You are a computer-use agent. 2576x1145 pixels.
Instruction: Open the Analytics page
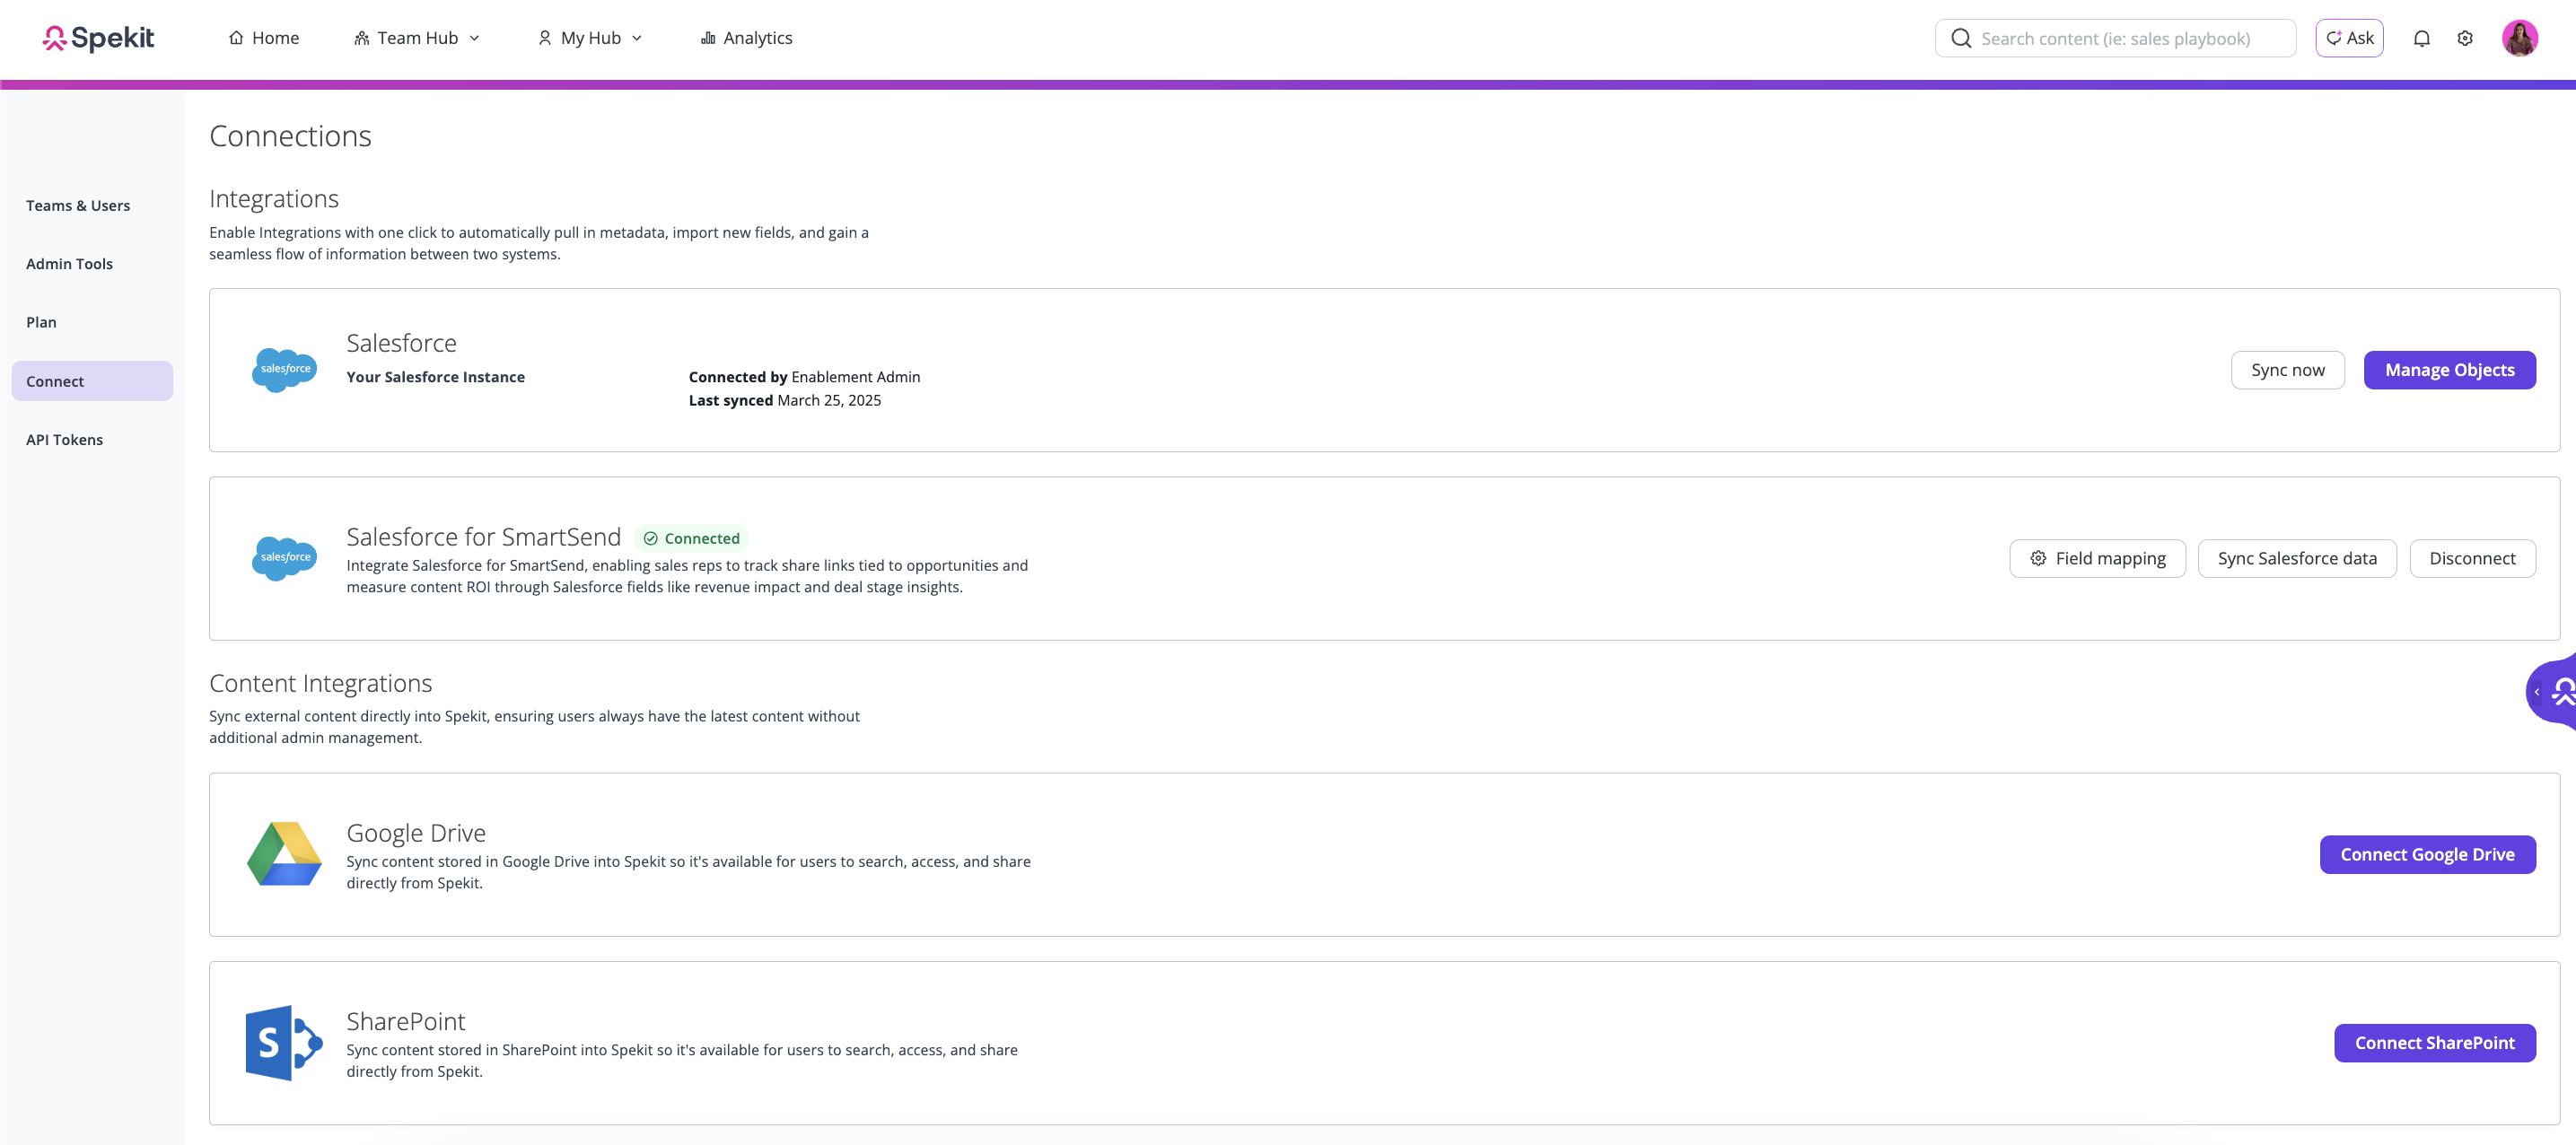coord(746,38)
